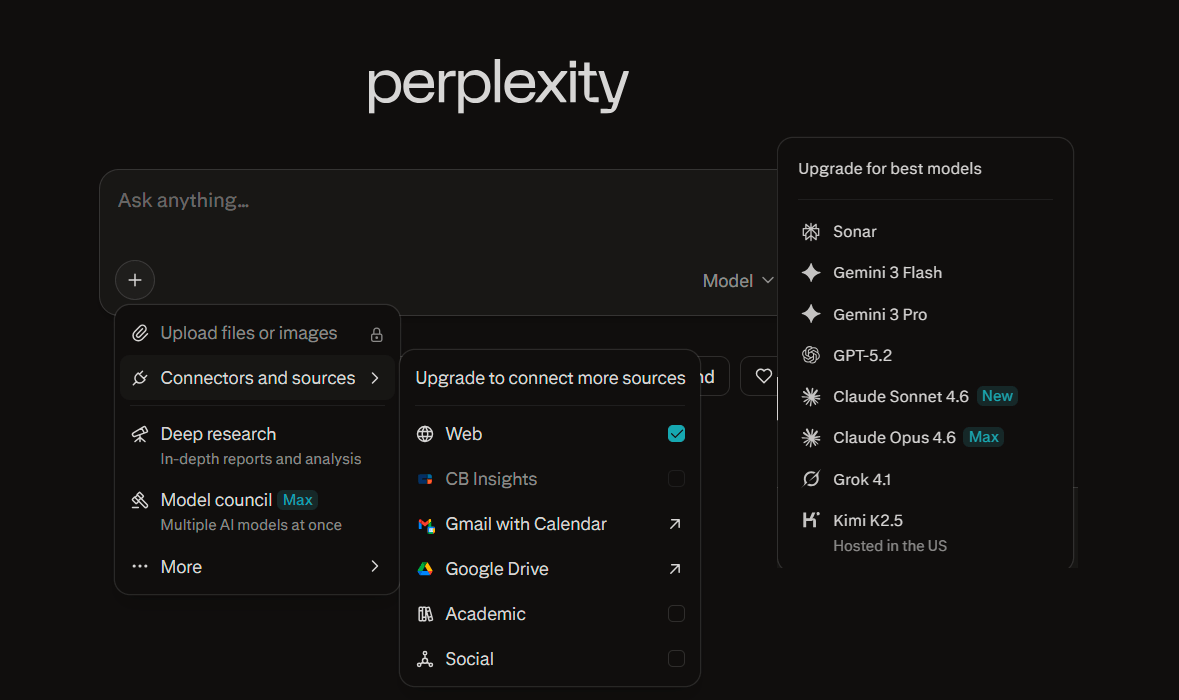Open the Model dropdown selector
The width and height of the screenshot is (1179, 700).
(x=738, y=281)
